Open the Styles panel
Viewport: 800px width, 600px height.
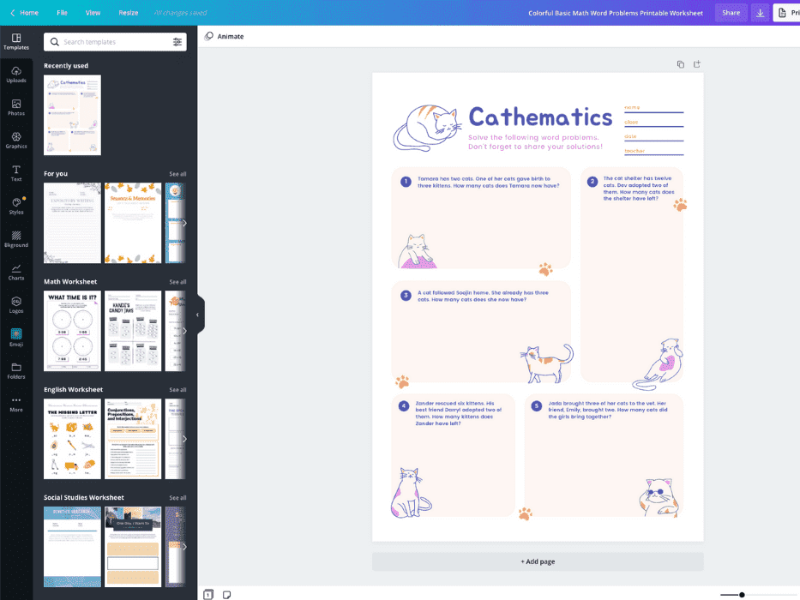click(16, 207)
